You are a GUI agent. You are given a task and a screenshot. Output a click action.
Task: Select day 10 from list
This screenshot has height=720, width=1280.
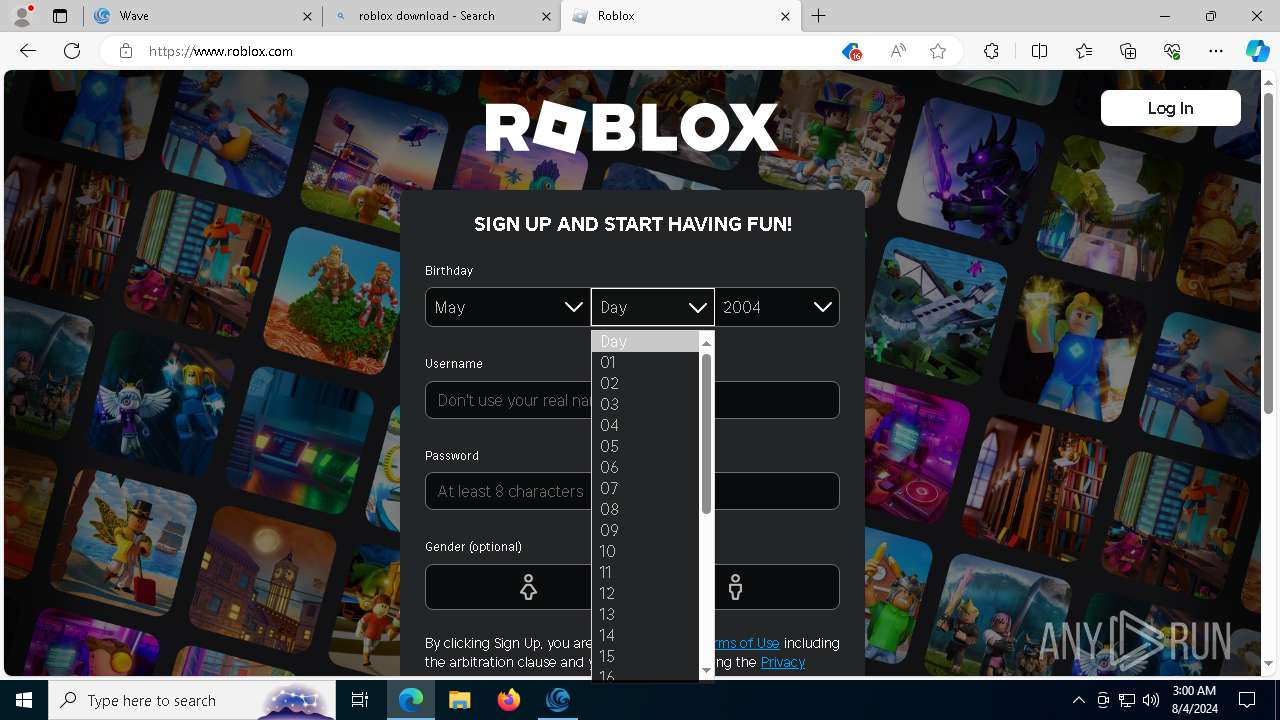(x=645, y=551)
